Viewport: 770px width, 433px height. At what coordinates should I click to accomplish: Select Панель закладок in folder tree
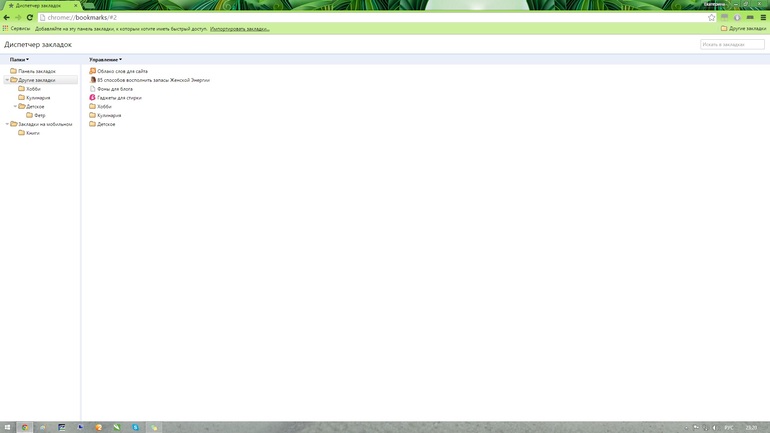point(37,71)
